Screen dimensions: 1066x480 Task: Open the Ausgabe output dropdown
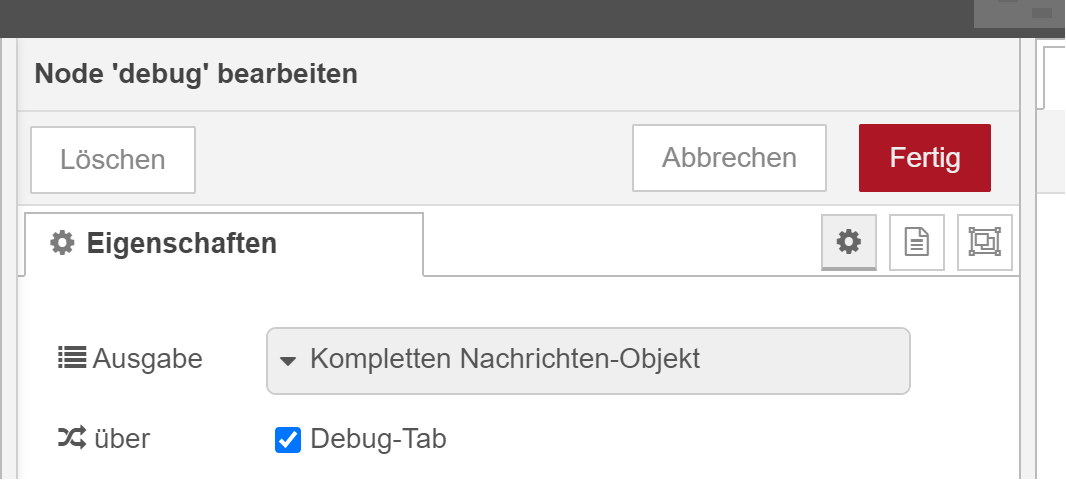click(x=588, y=360)
